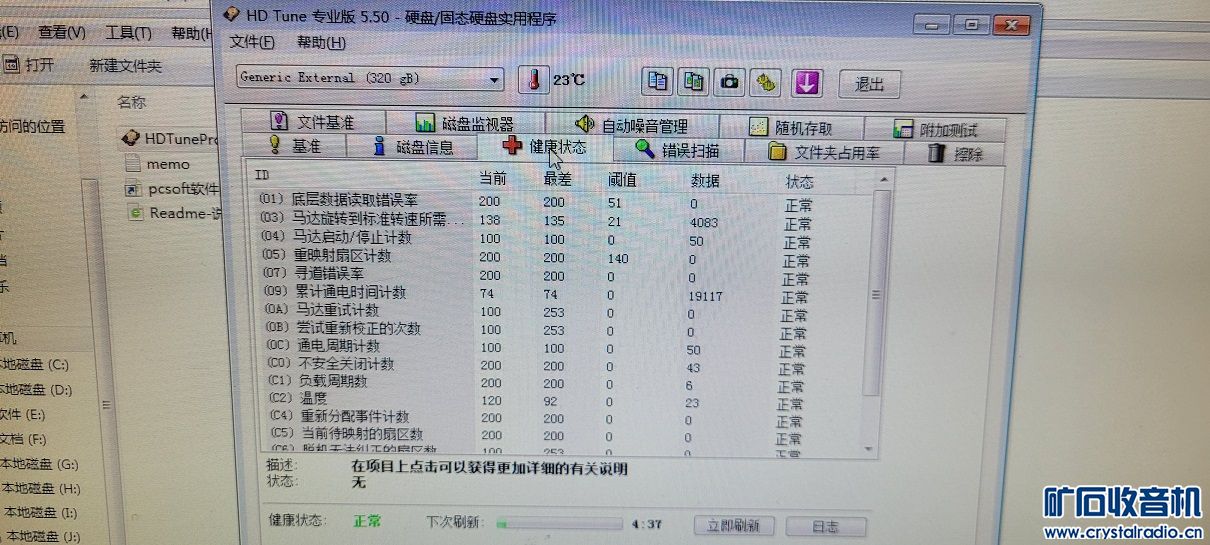This screenshot has width=1210, height=545.
Task: Switch to the 擦除 tab
Action: (x=955, y=153)
